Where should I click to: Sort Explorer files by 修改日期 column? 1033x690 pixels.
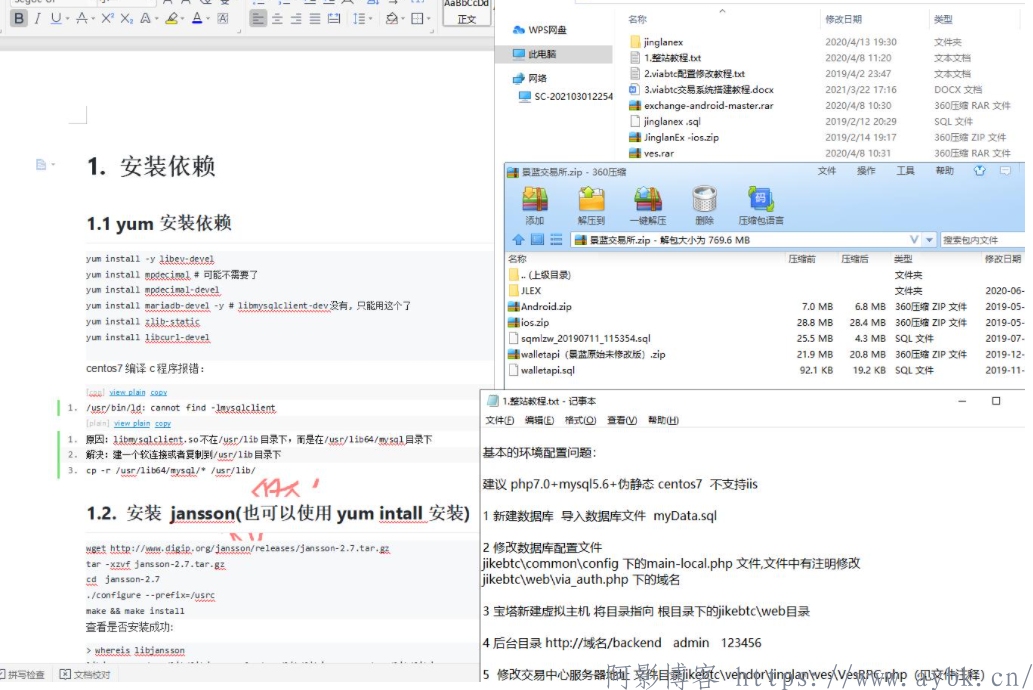(x=843, y=19)
